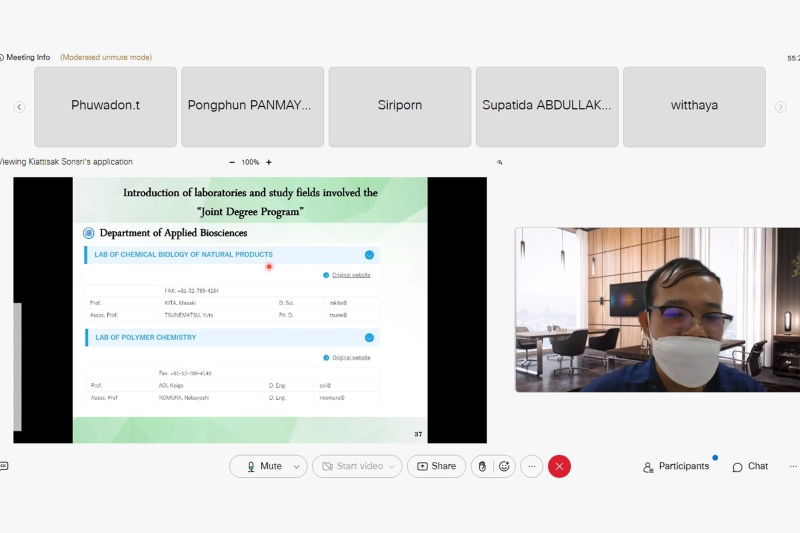Expand the Mute audio options arrow
This screenshot has width=800, height=533.
click(x=296, y=466)
